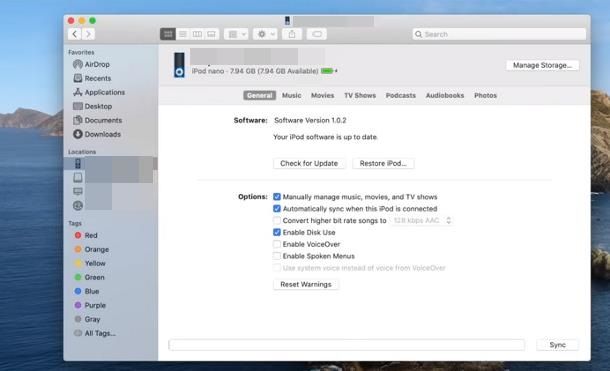Click the Share toolbar icon
Image resolution: width=610 pixels, height=371 pixels.
click(x=292, y=34)
